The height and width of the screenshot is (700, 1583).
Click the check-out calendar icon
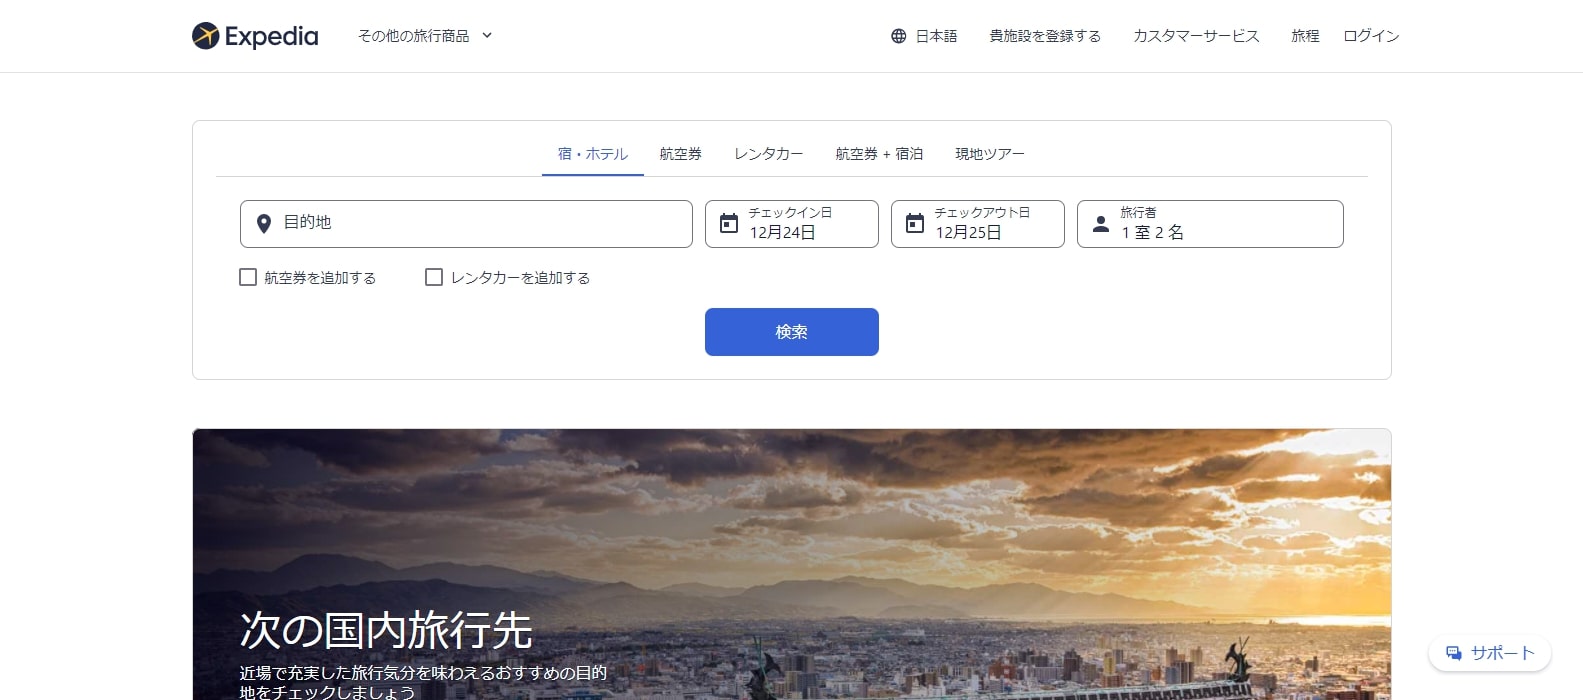click(915, 223)
